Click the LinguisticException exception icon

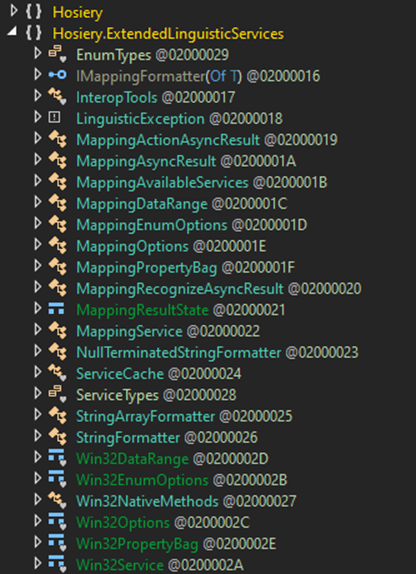pyautogui.click(x=55, y=118)
